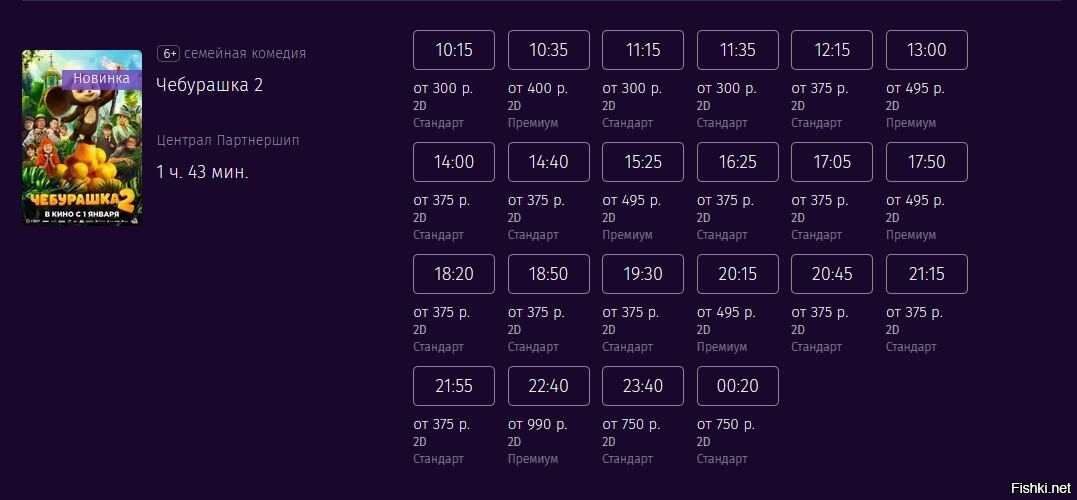This screenshot has height=500, width=1077.
Task: Choose the 17:50 session
Action: [926, 162]
